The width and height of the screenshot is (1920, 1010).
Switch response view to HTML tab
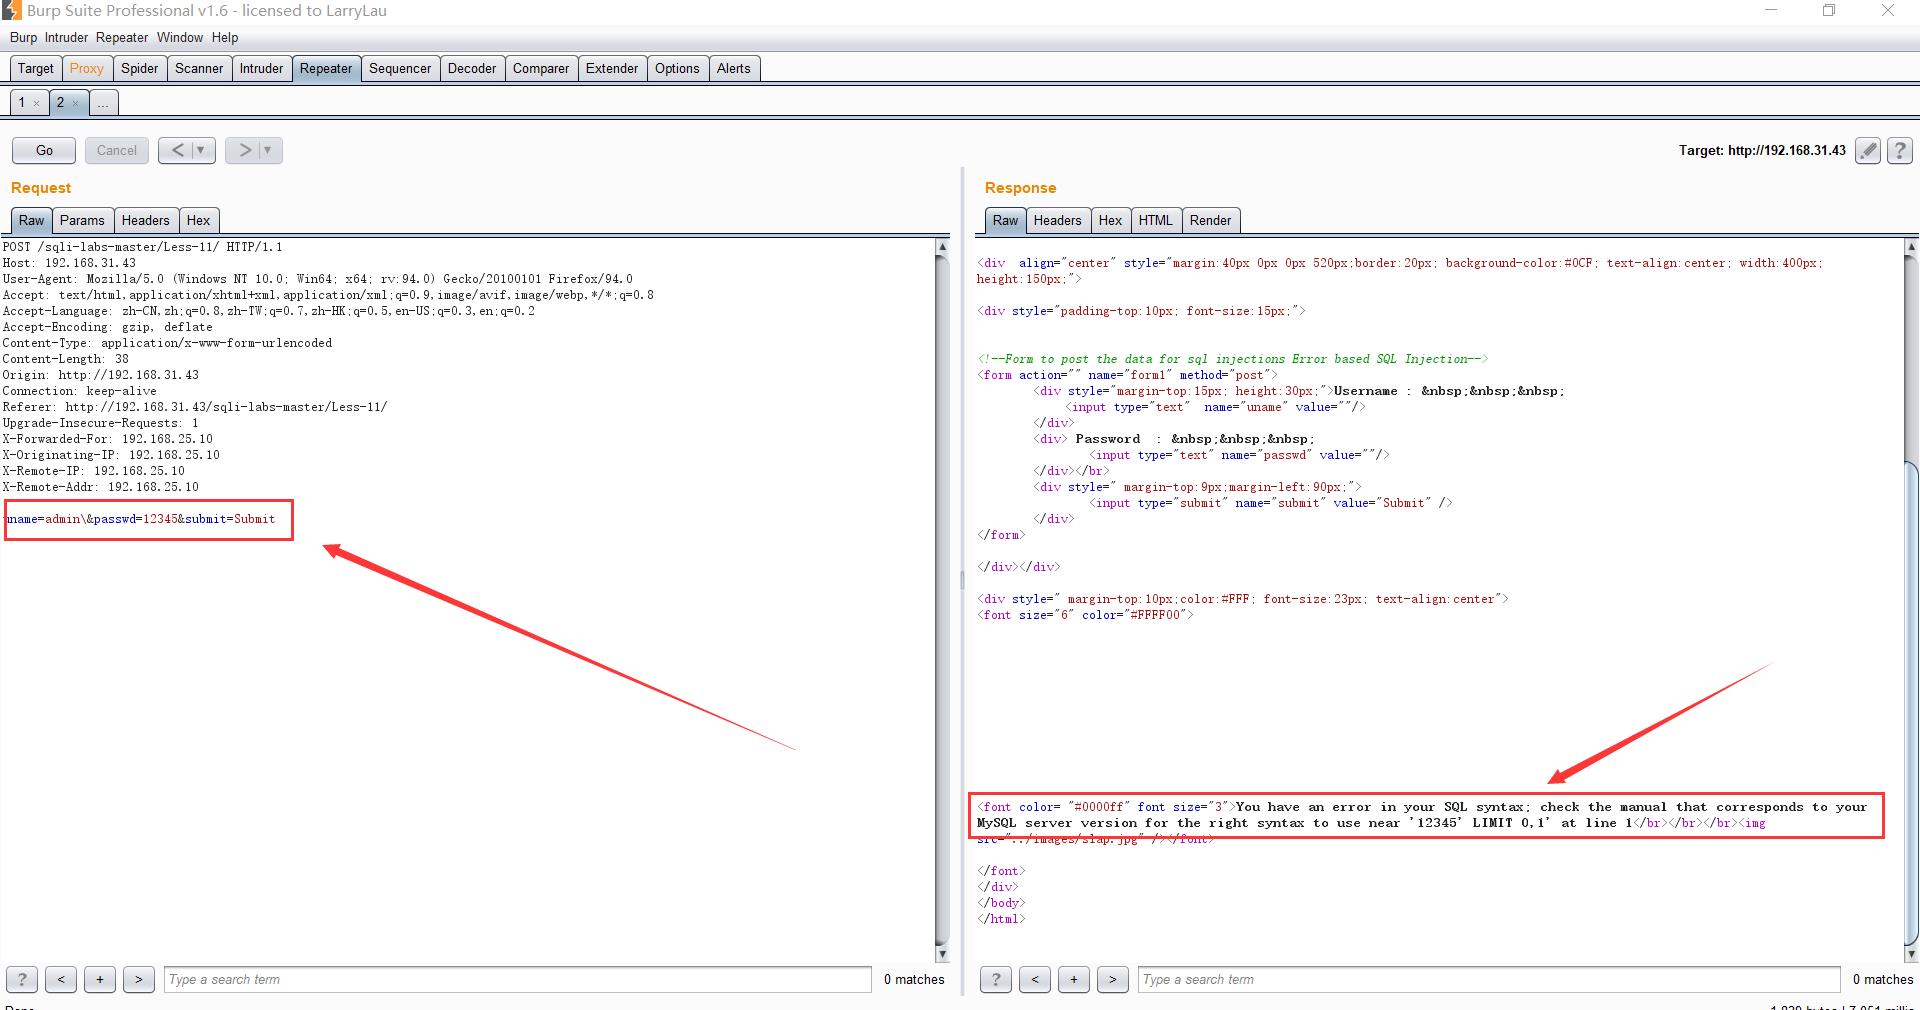click(1155, 220)
